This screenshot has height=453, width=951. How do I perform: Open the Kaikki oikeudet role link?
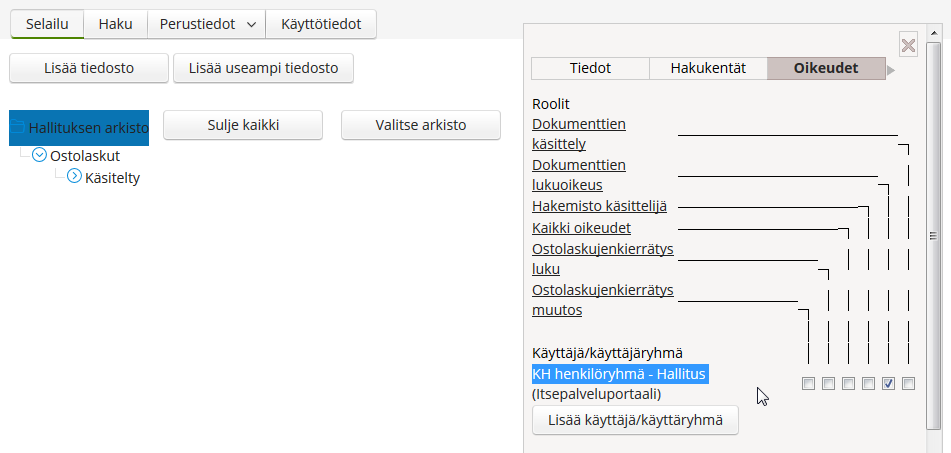coord(581,228)
